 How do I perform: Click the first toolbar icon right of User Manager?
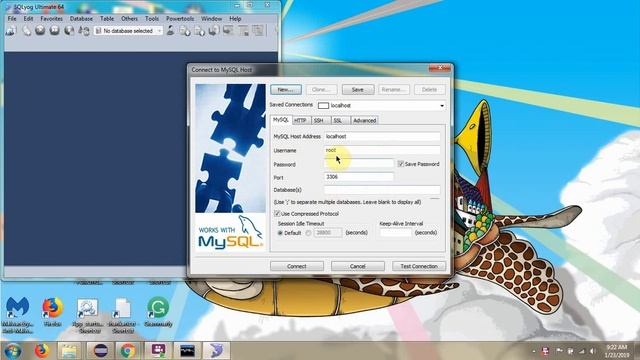[x=185, y=31]
